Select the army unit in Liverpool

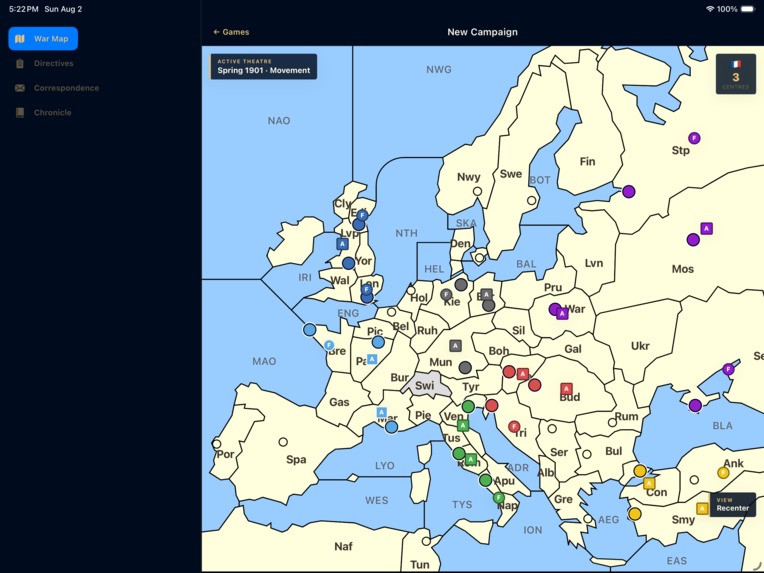(x=343, y=244)
